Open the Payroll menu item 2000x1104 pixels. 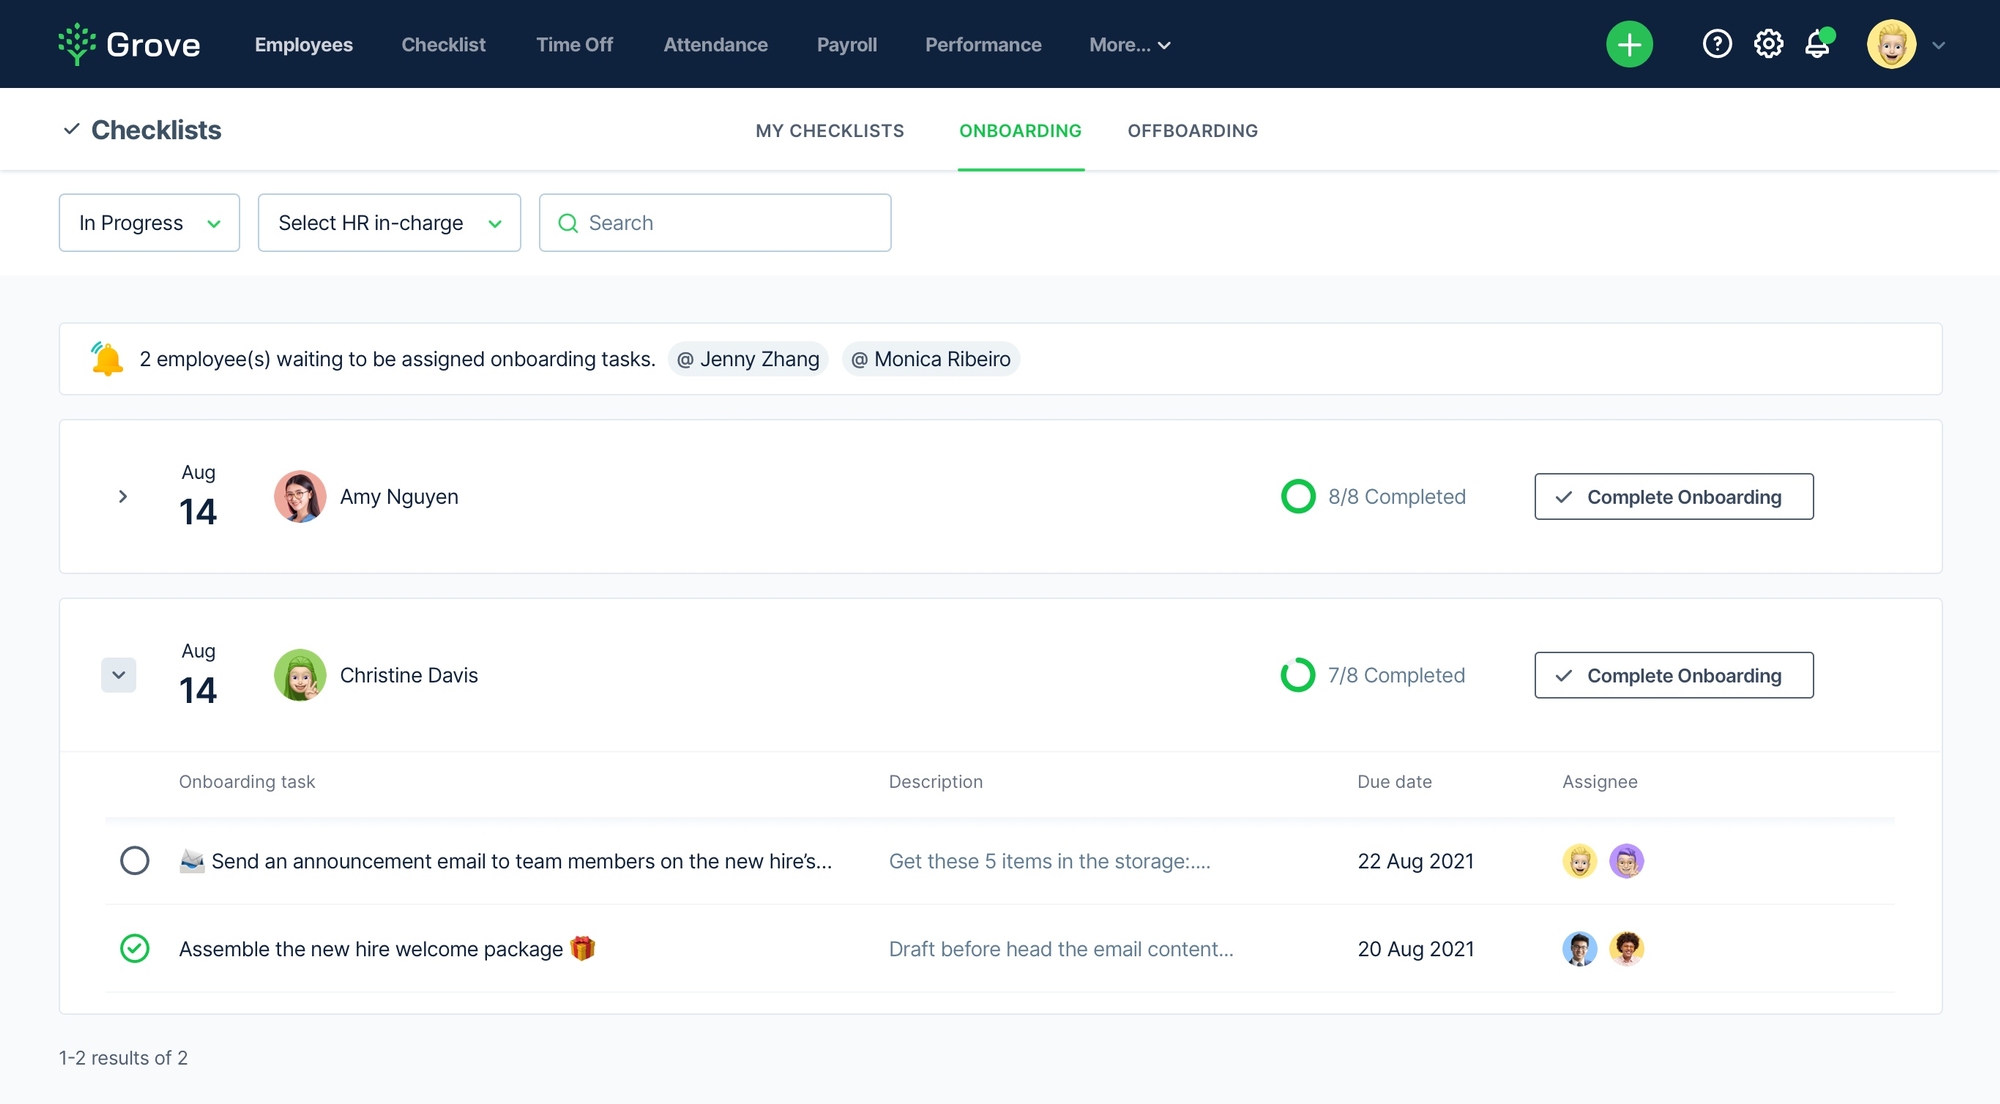[846, 44]
